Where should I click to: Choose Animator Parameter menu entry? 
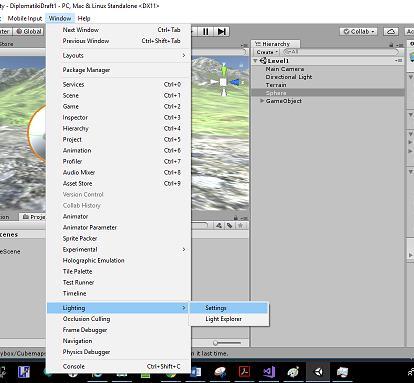coord(119,227)
